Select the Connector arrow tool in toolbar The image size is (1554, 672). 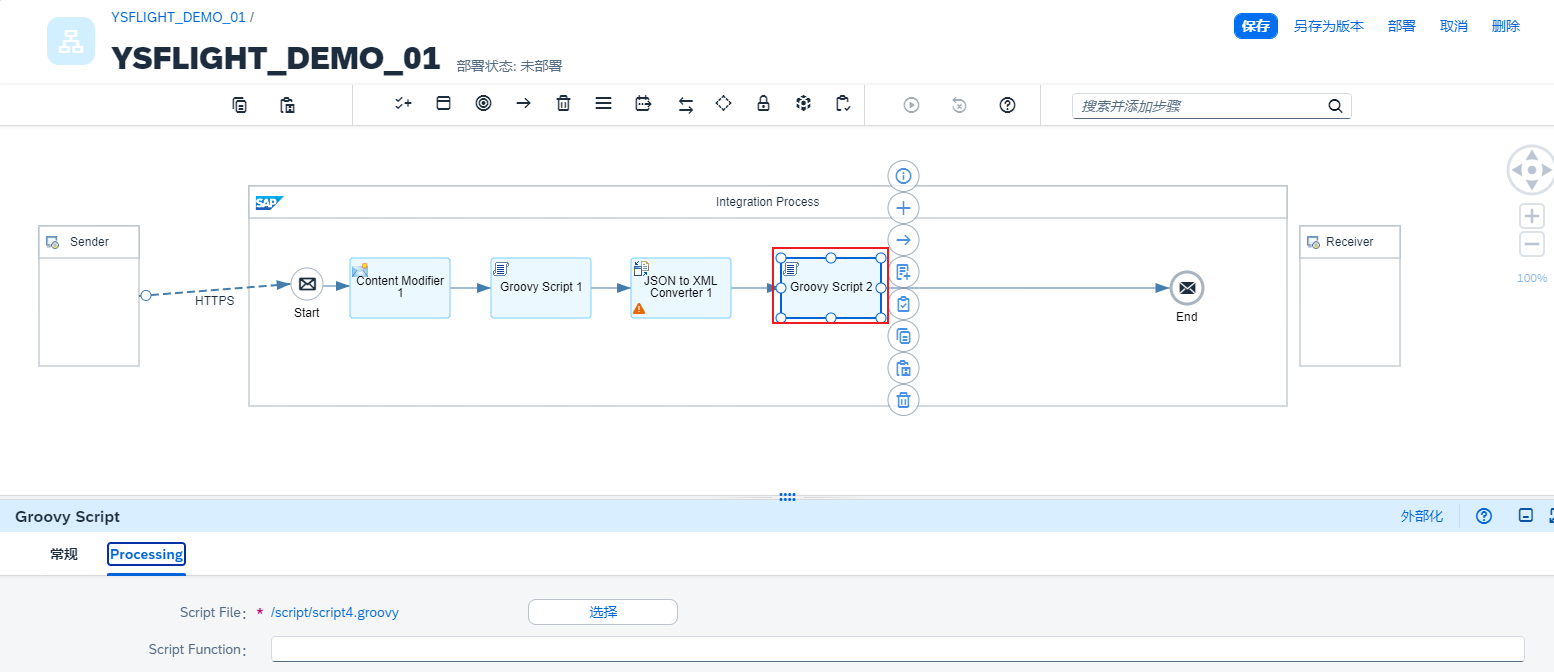point(523,104)
